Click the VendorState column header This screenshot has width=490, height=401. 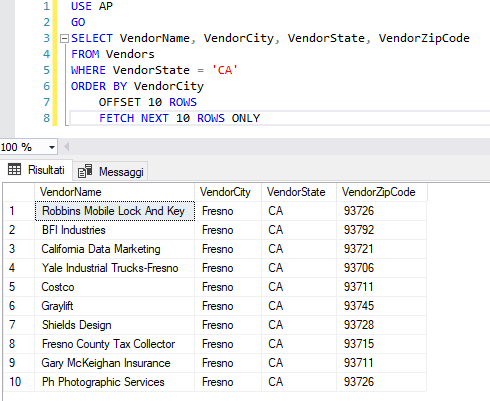coord(299,192)
